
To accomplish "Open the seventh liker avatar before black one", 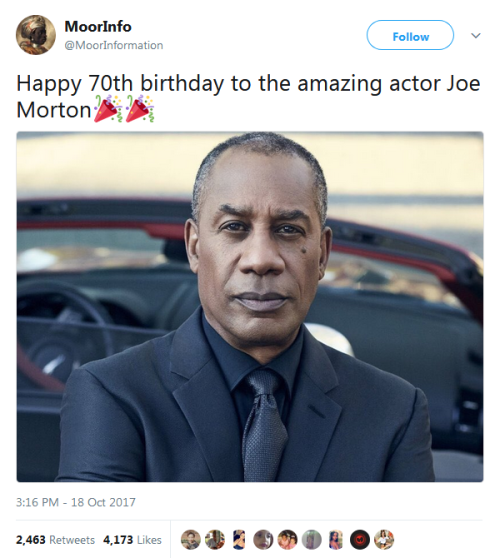I will coord(336,539).
